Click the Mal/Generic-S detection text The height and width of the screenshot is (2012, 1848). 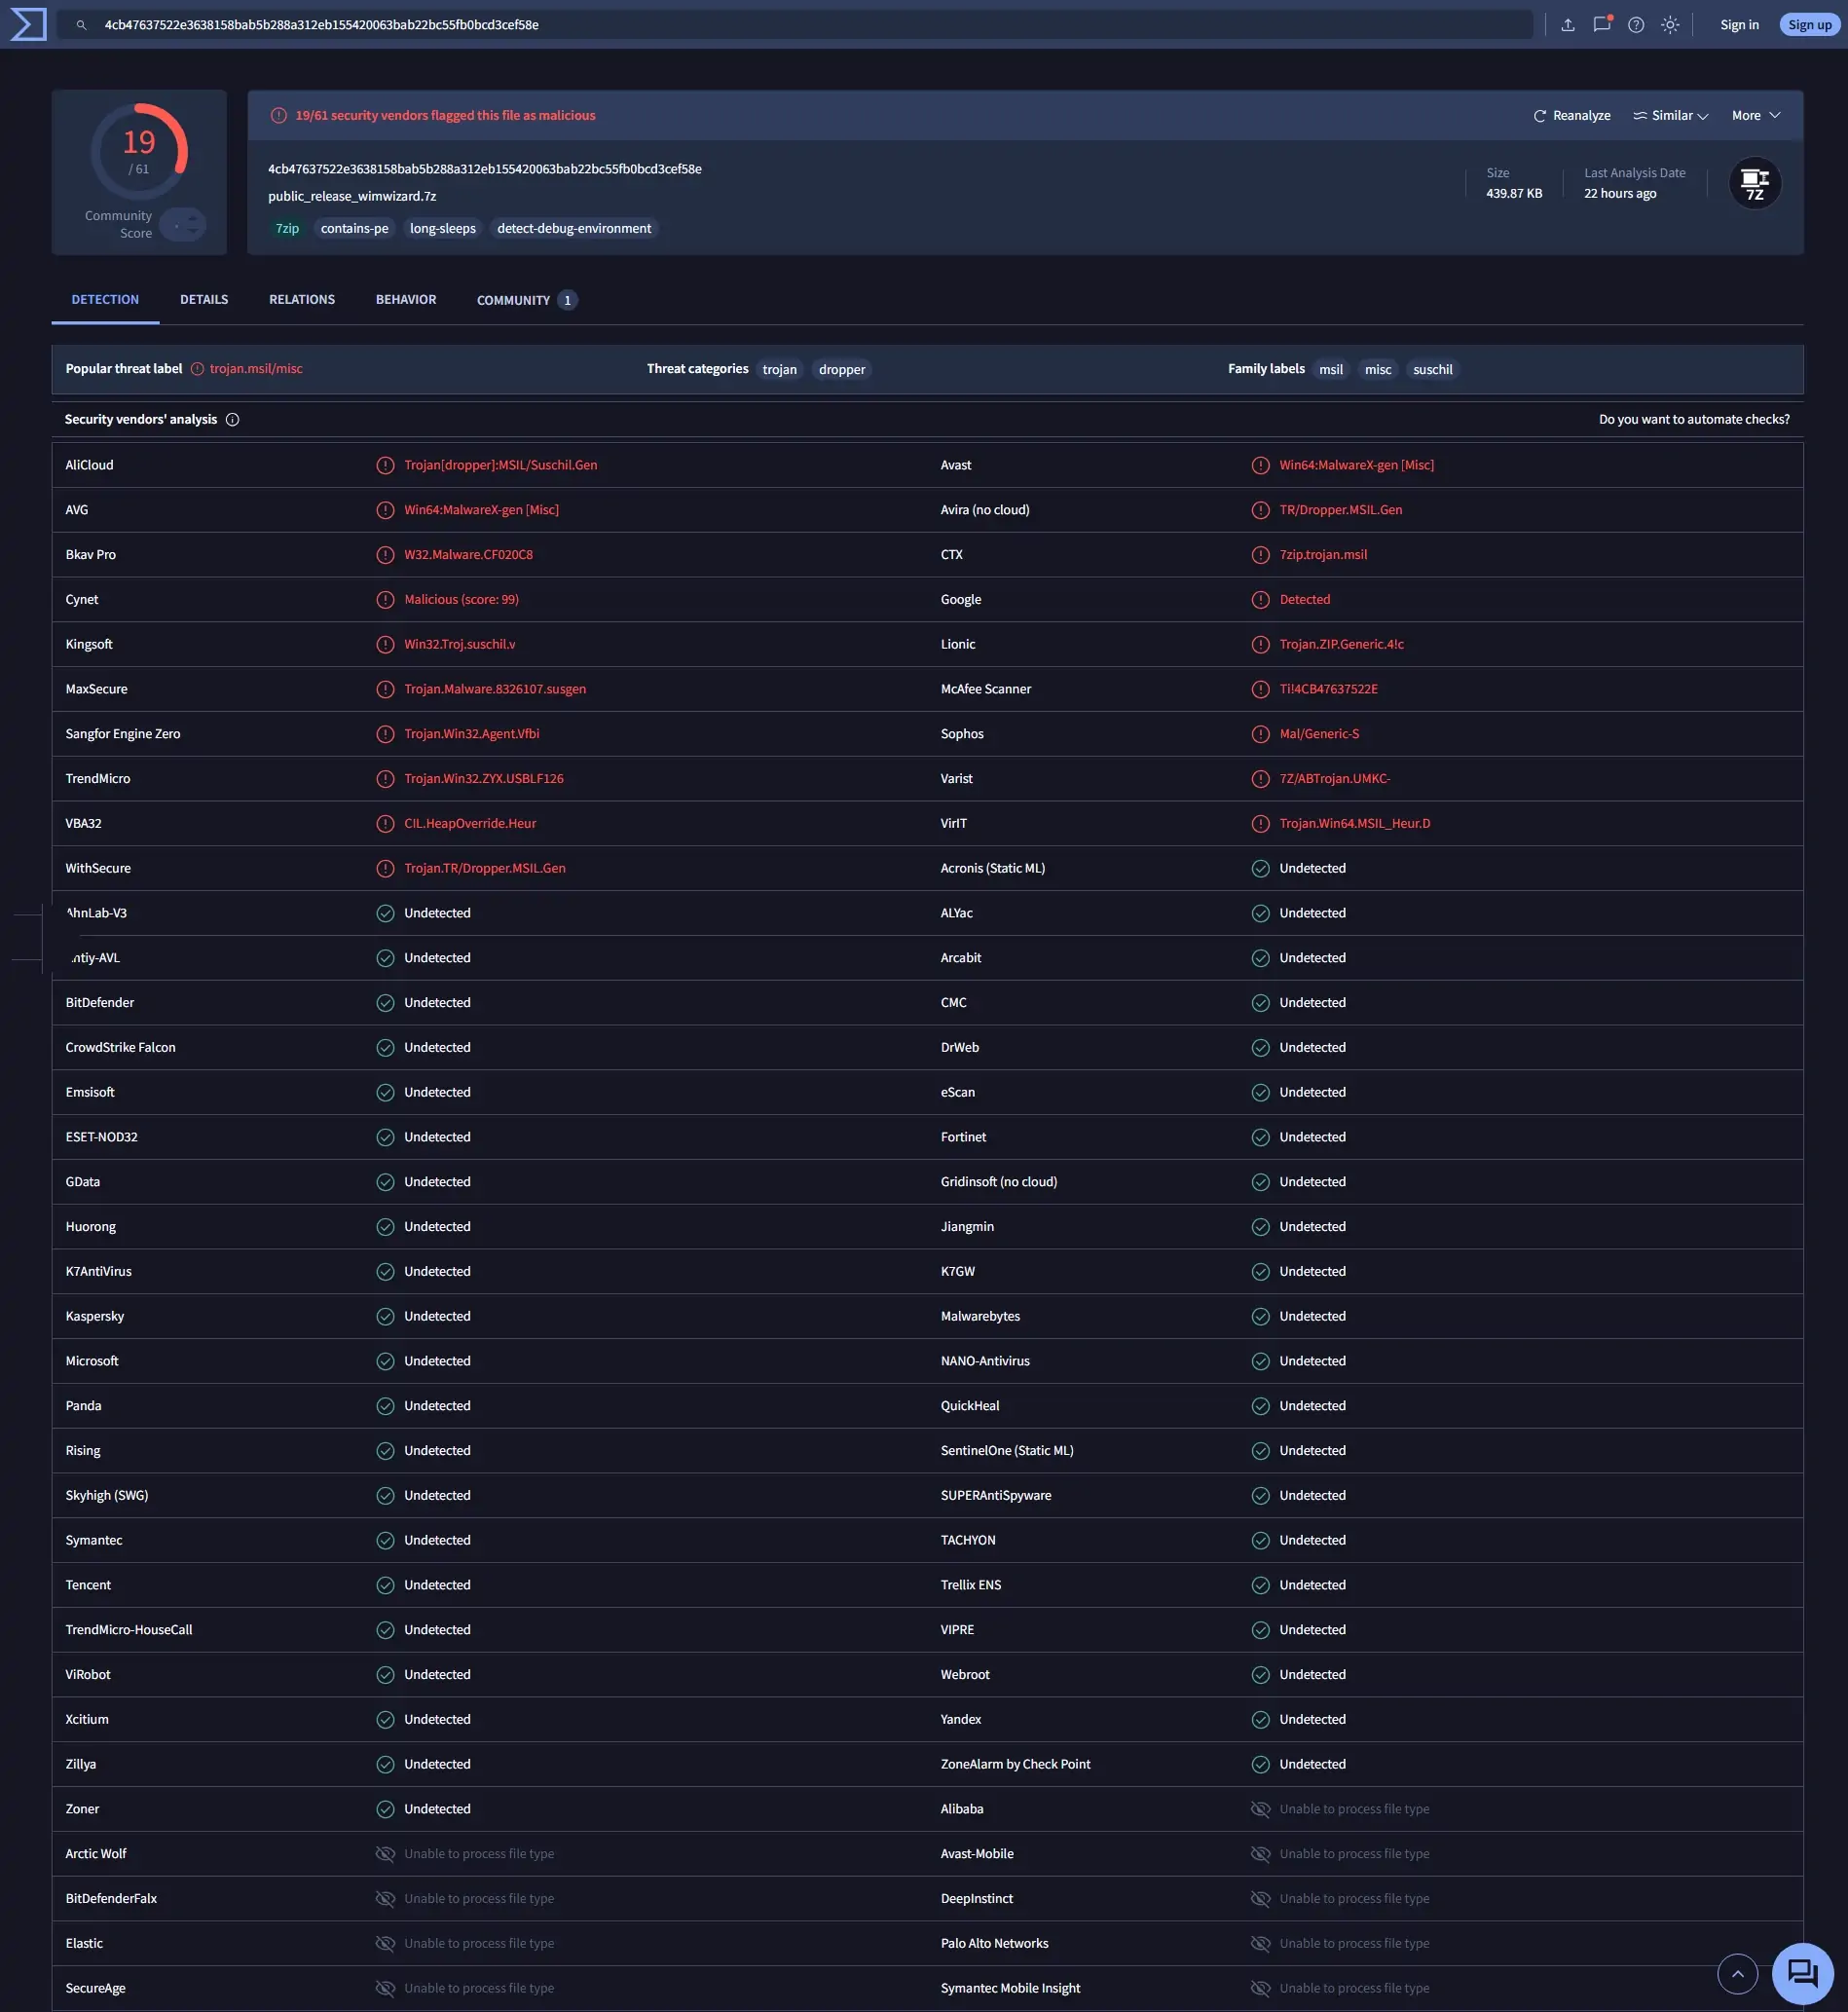click(x=1319, y=734)
